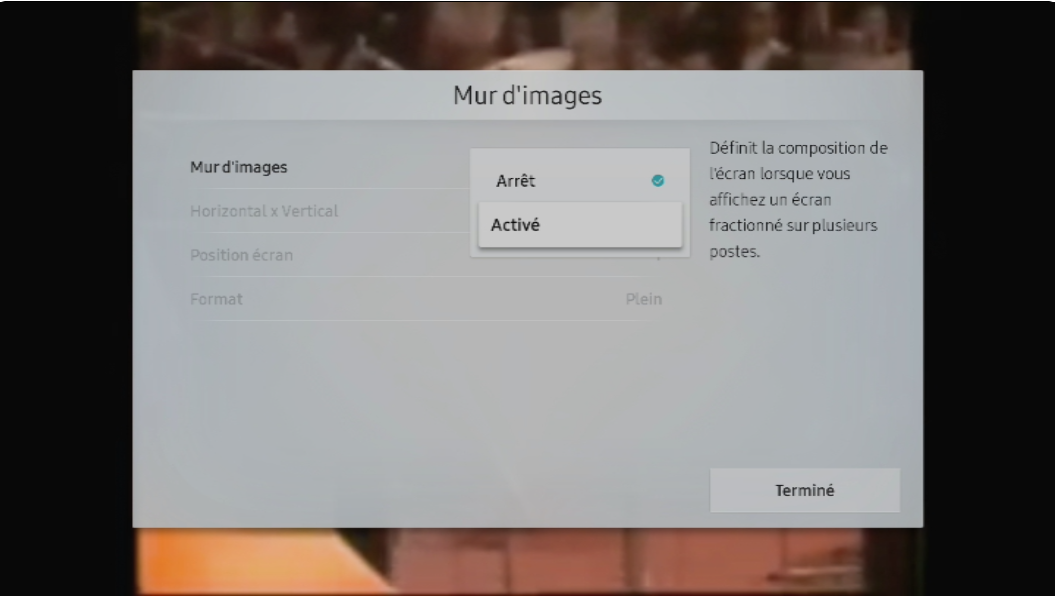Click the teal checkmark beside Arrêt
Screen dimensions: 1056x597
(657, 181)
